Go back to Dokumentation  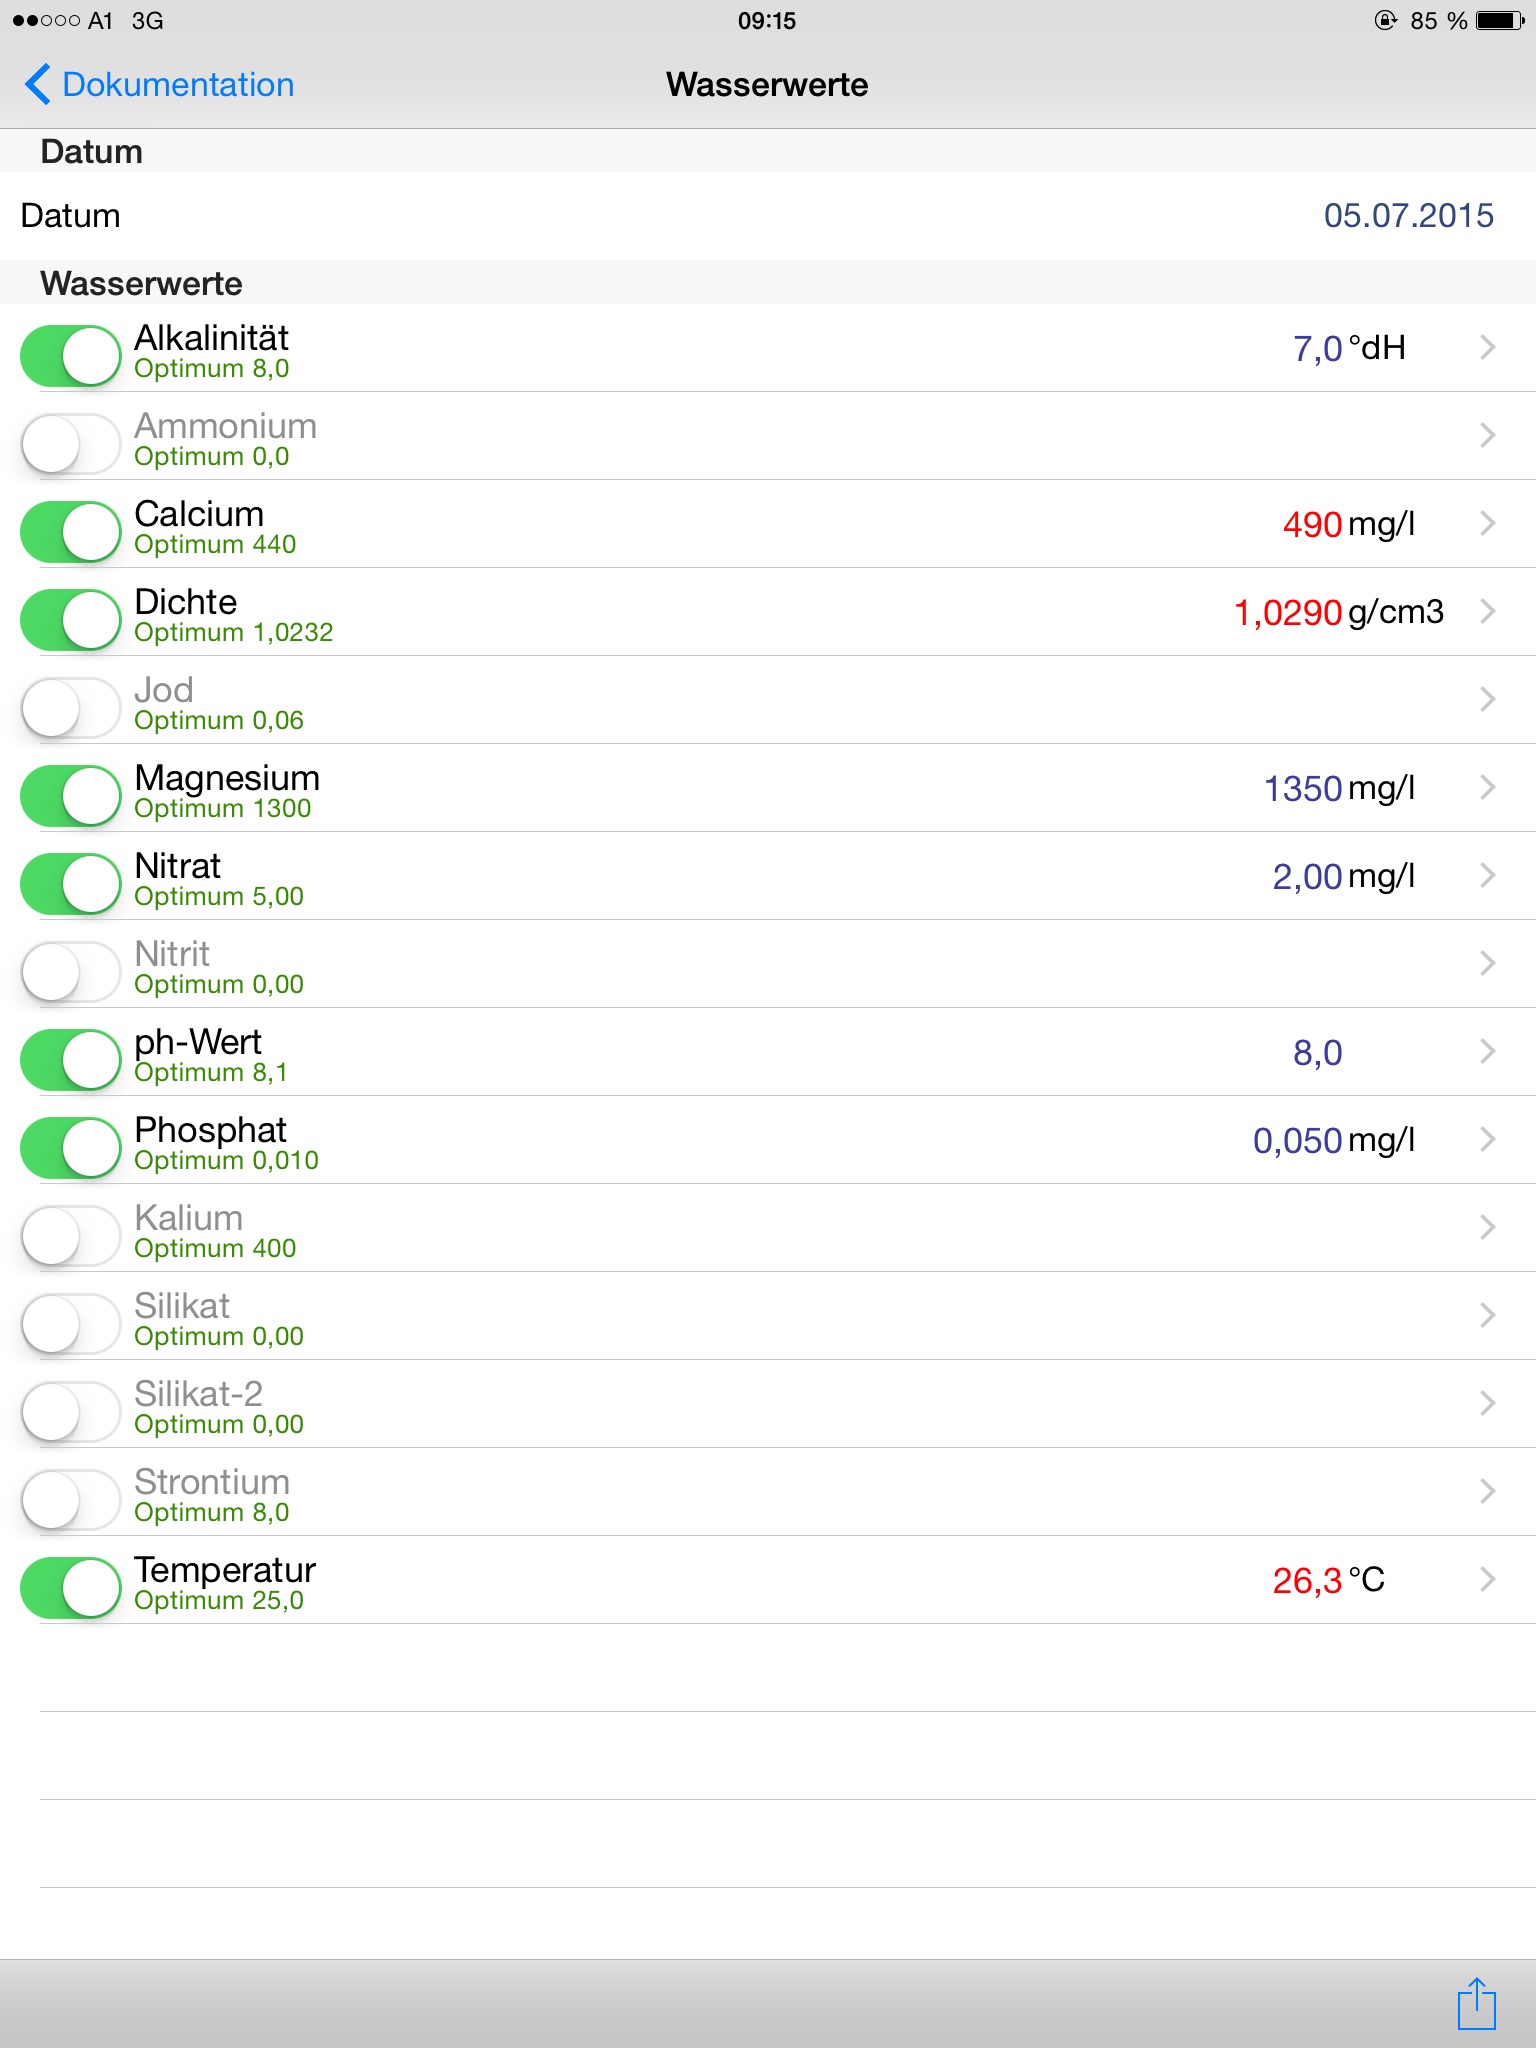pos(177,85)
